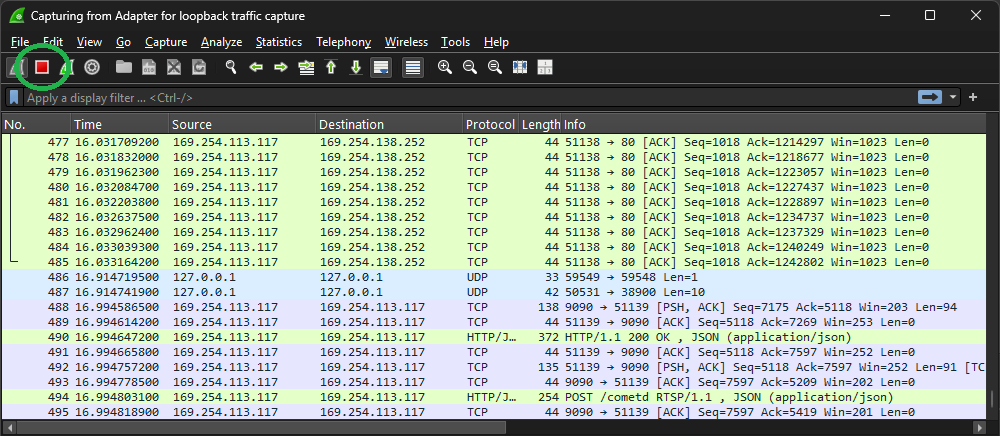Screen dimensions: 1000x436
Task: Jump to the first packet
Action: coord(331,67)
